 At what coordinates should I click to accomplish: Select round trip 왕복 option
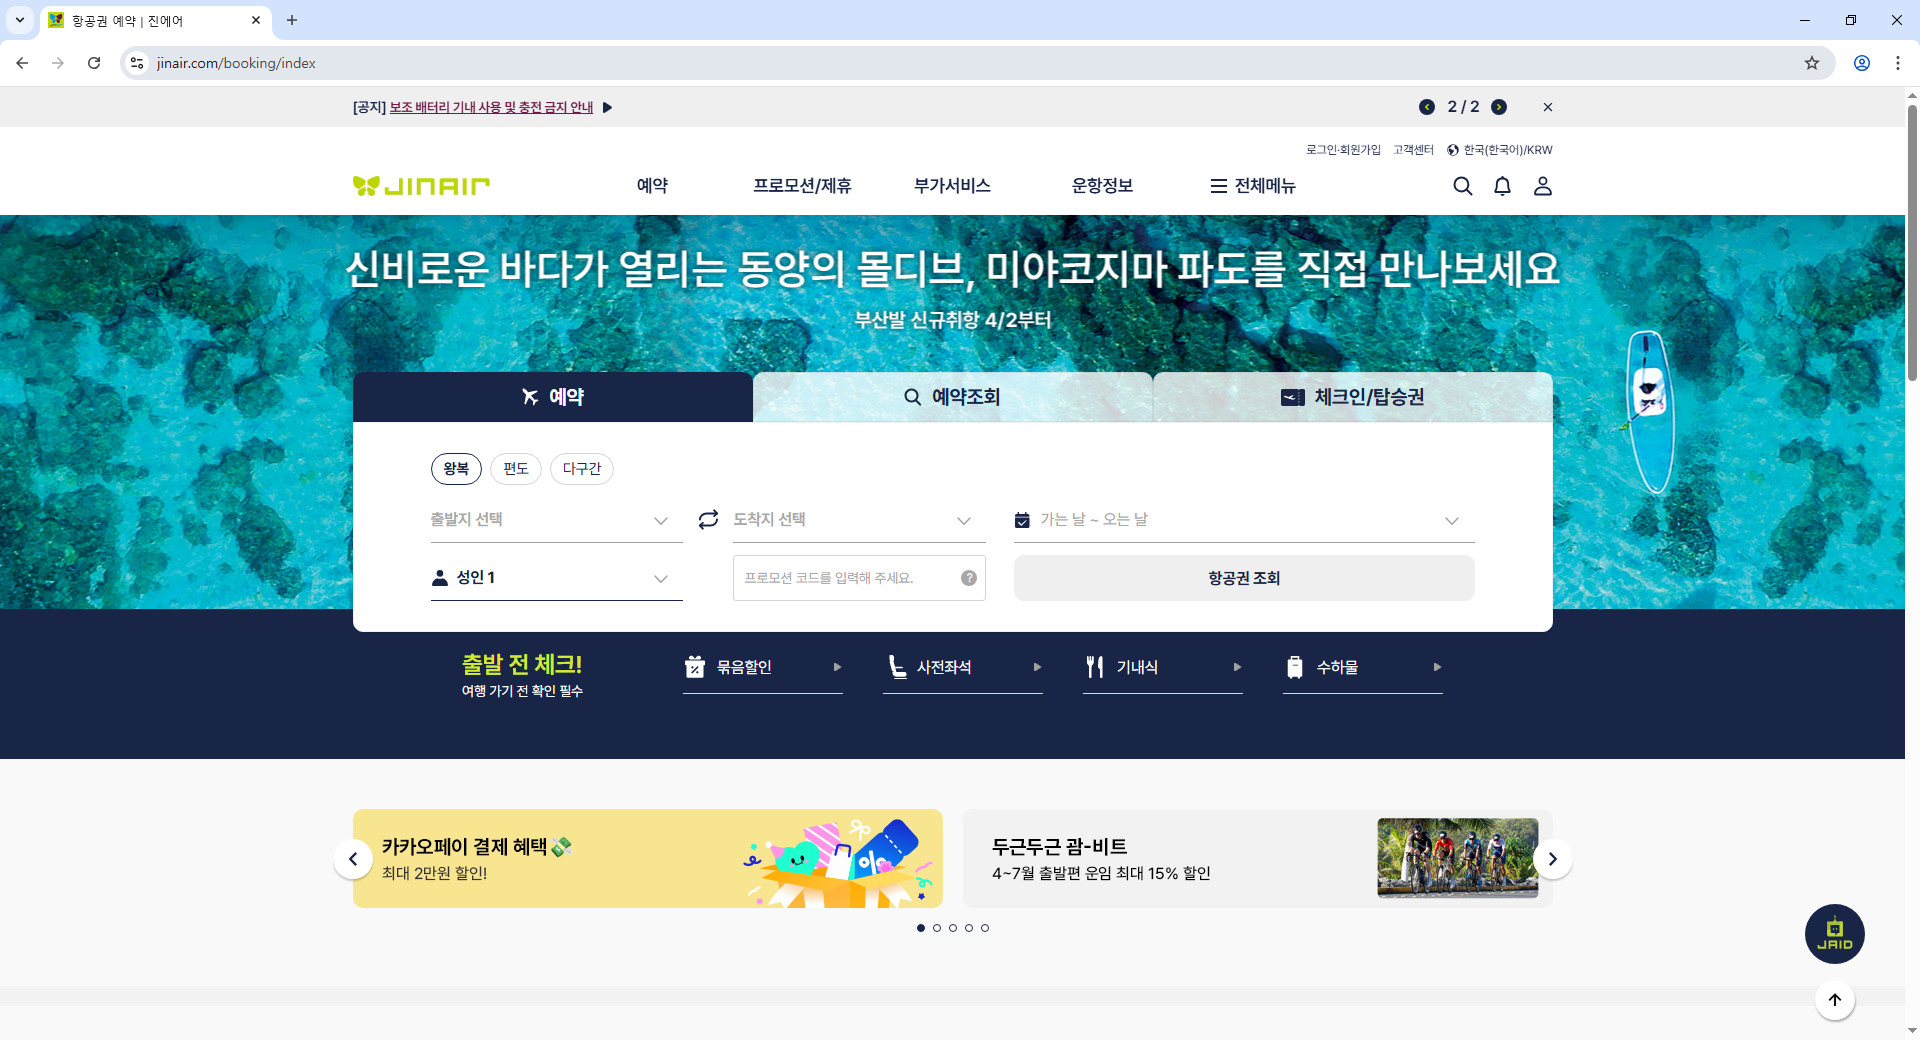click(x=456, y=469)
